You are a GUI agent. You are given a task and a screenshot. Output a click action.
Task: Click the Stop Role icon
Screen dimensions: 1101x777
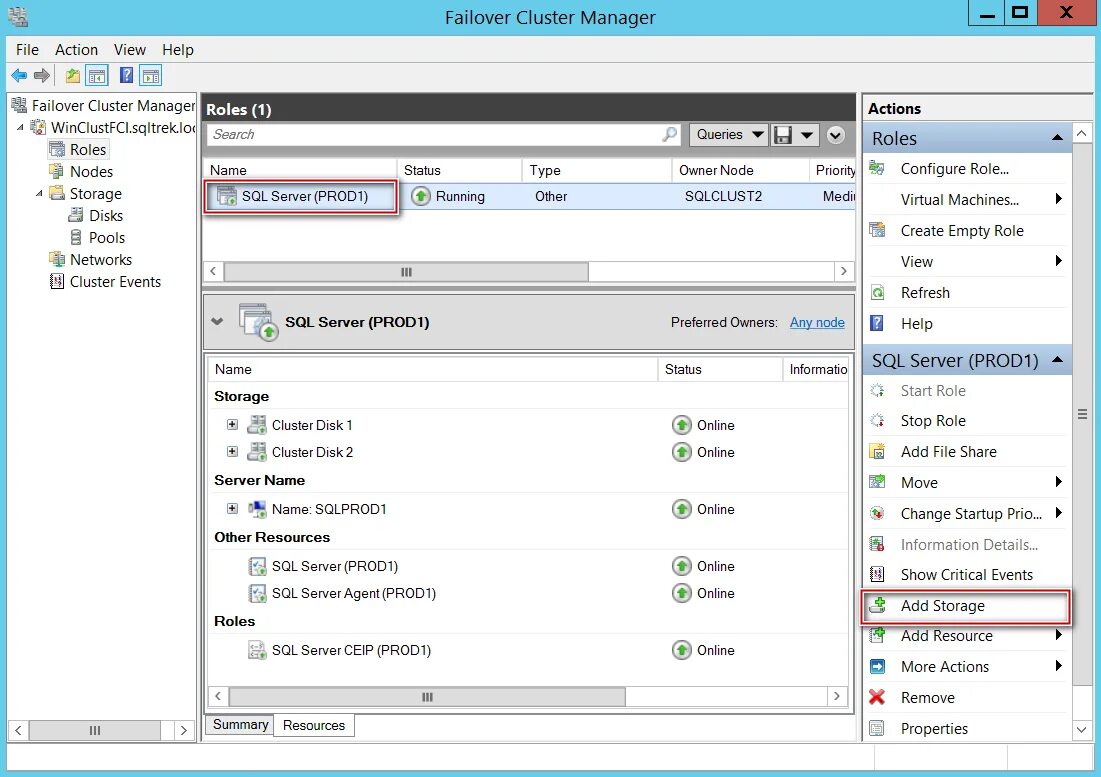(x=877, y=420)
